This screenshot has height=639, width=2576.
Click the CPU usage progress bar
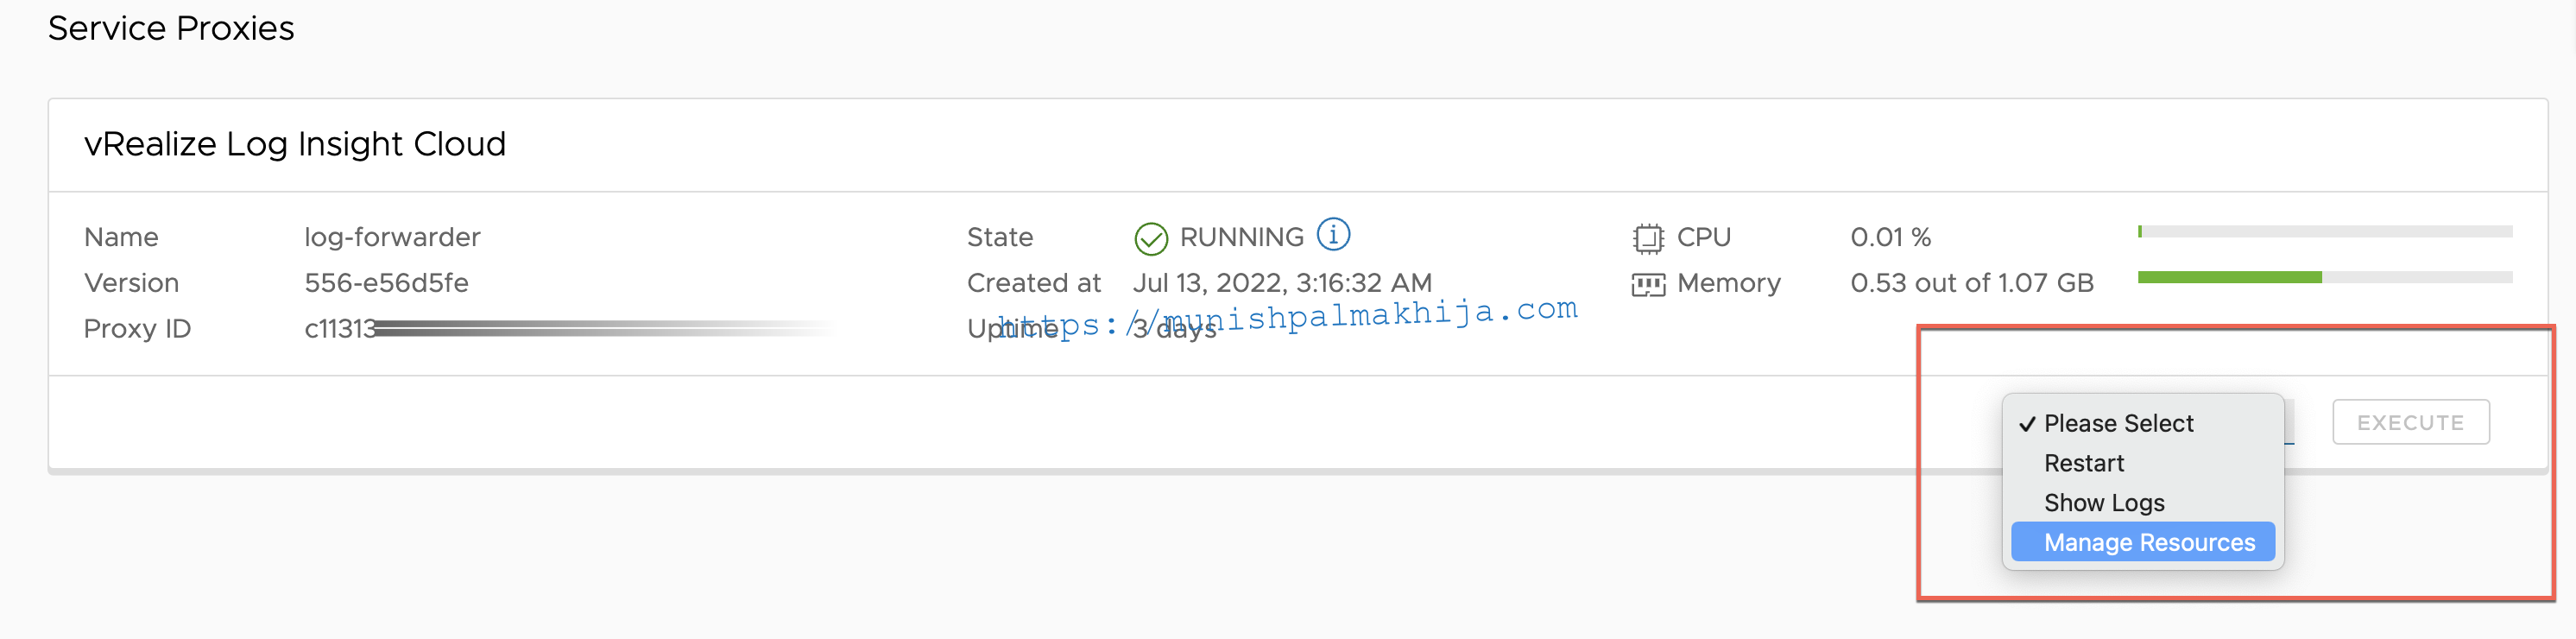pyautogui.click(x=2324, y=231)
